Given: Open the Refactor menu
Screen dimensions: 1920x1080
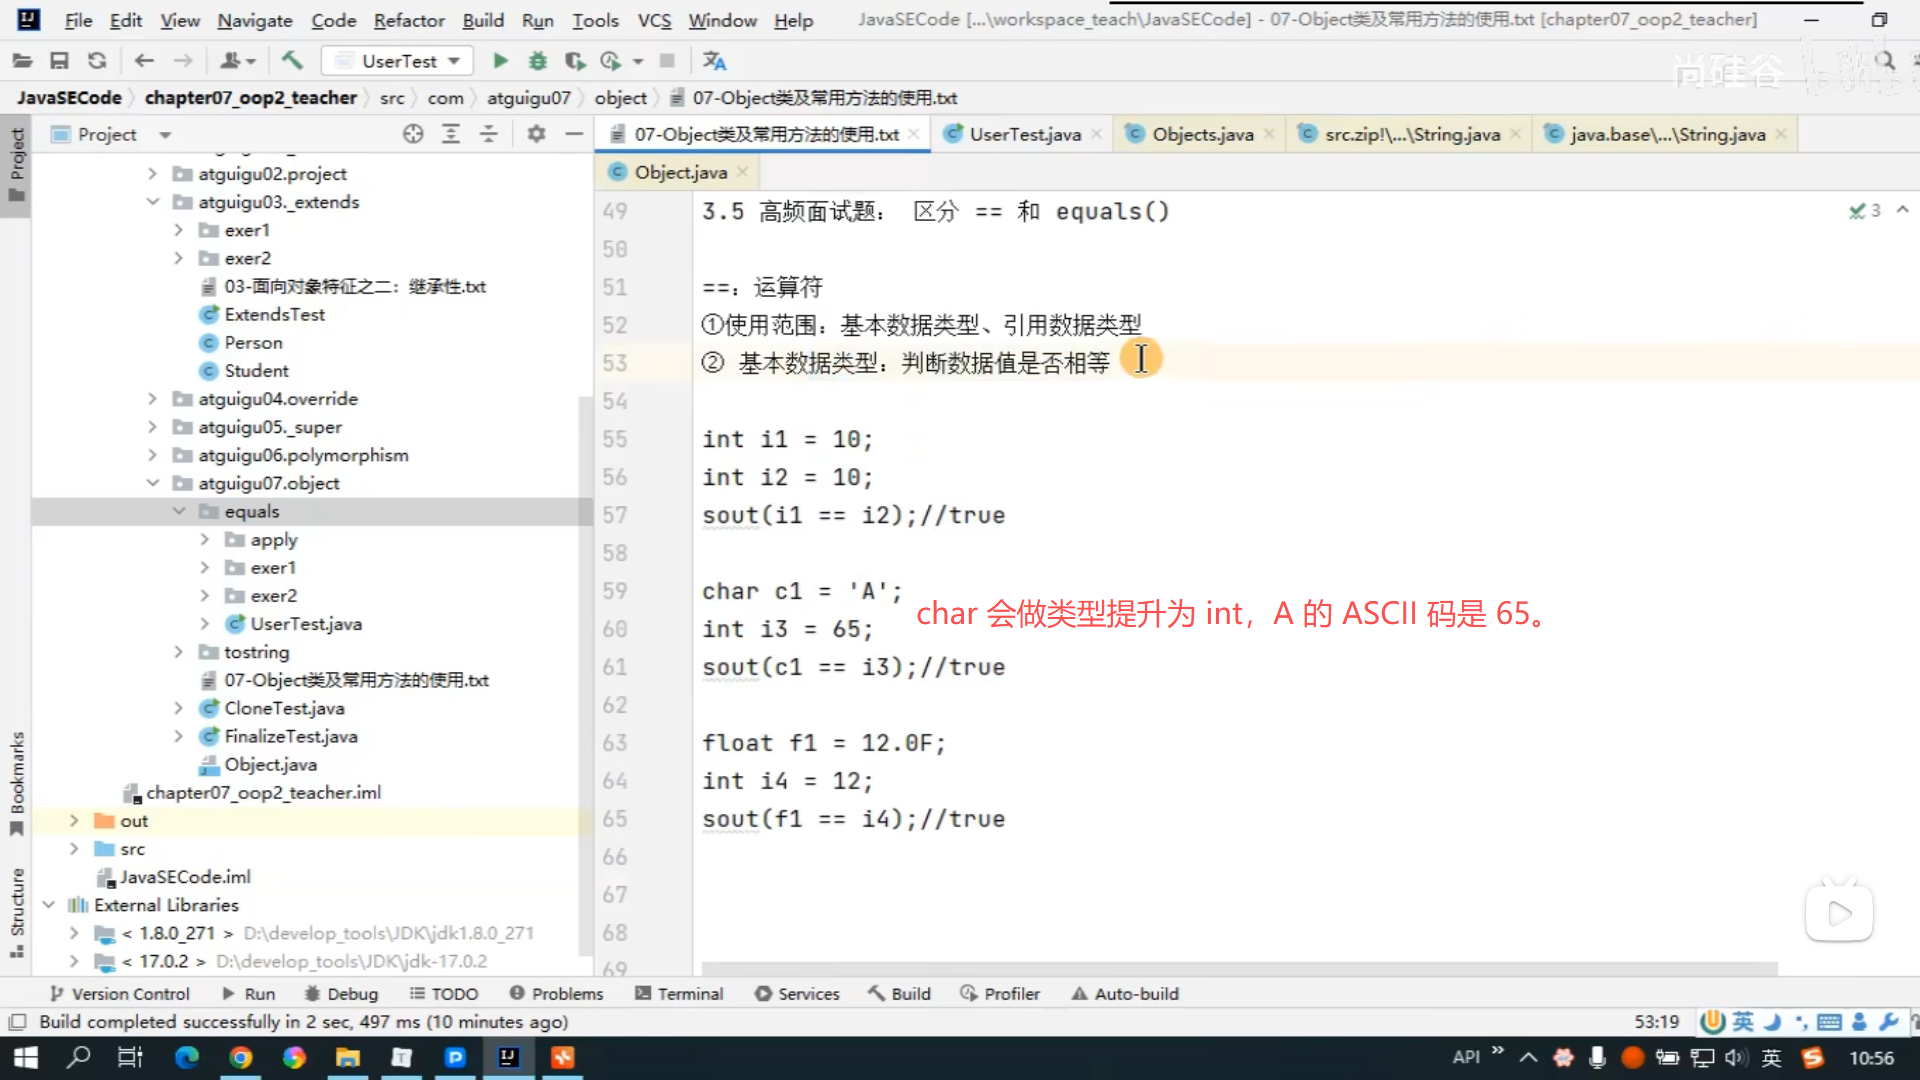Looking at the screenshot, I should point(408,20).
